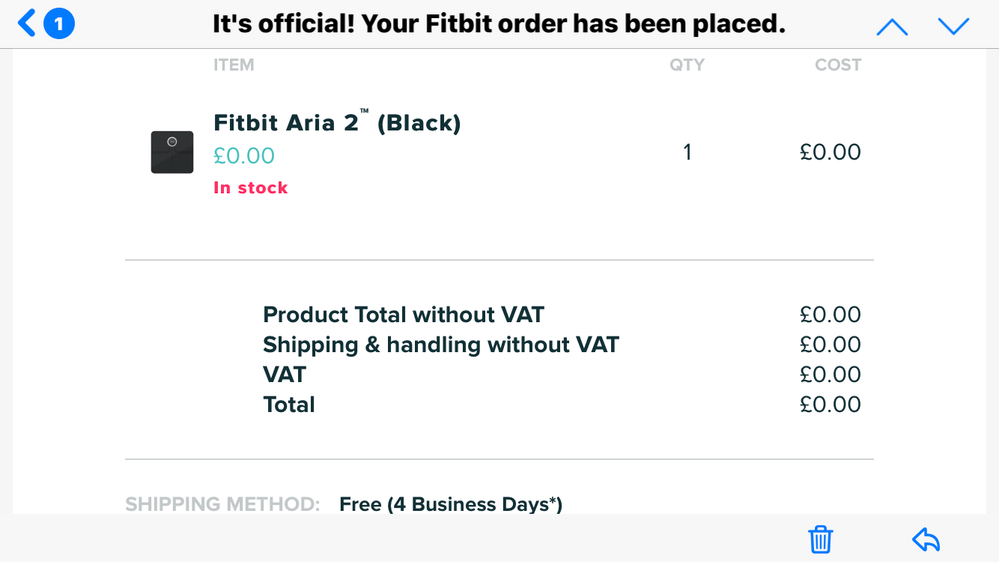Tap the QTY column header
The width and height of the screenshot is (999, 562).
pos(687,65)
